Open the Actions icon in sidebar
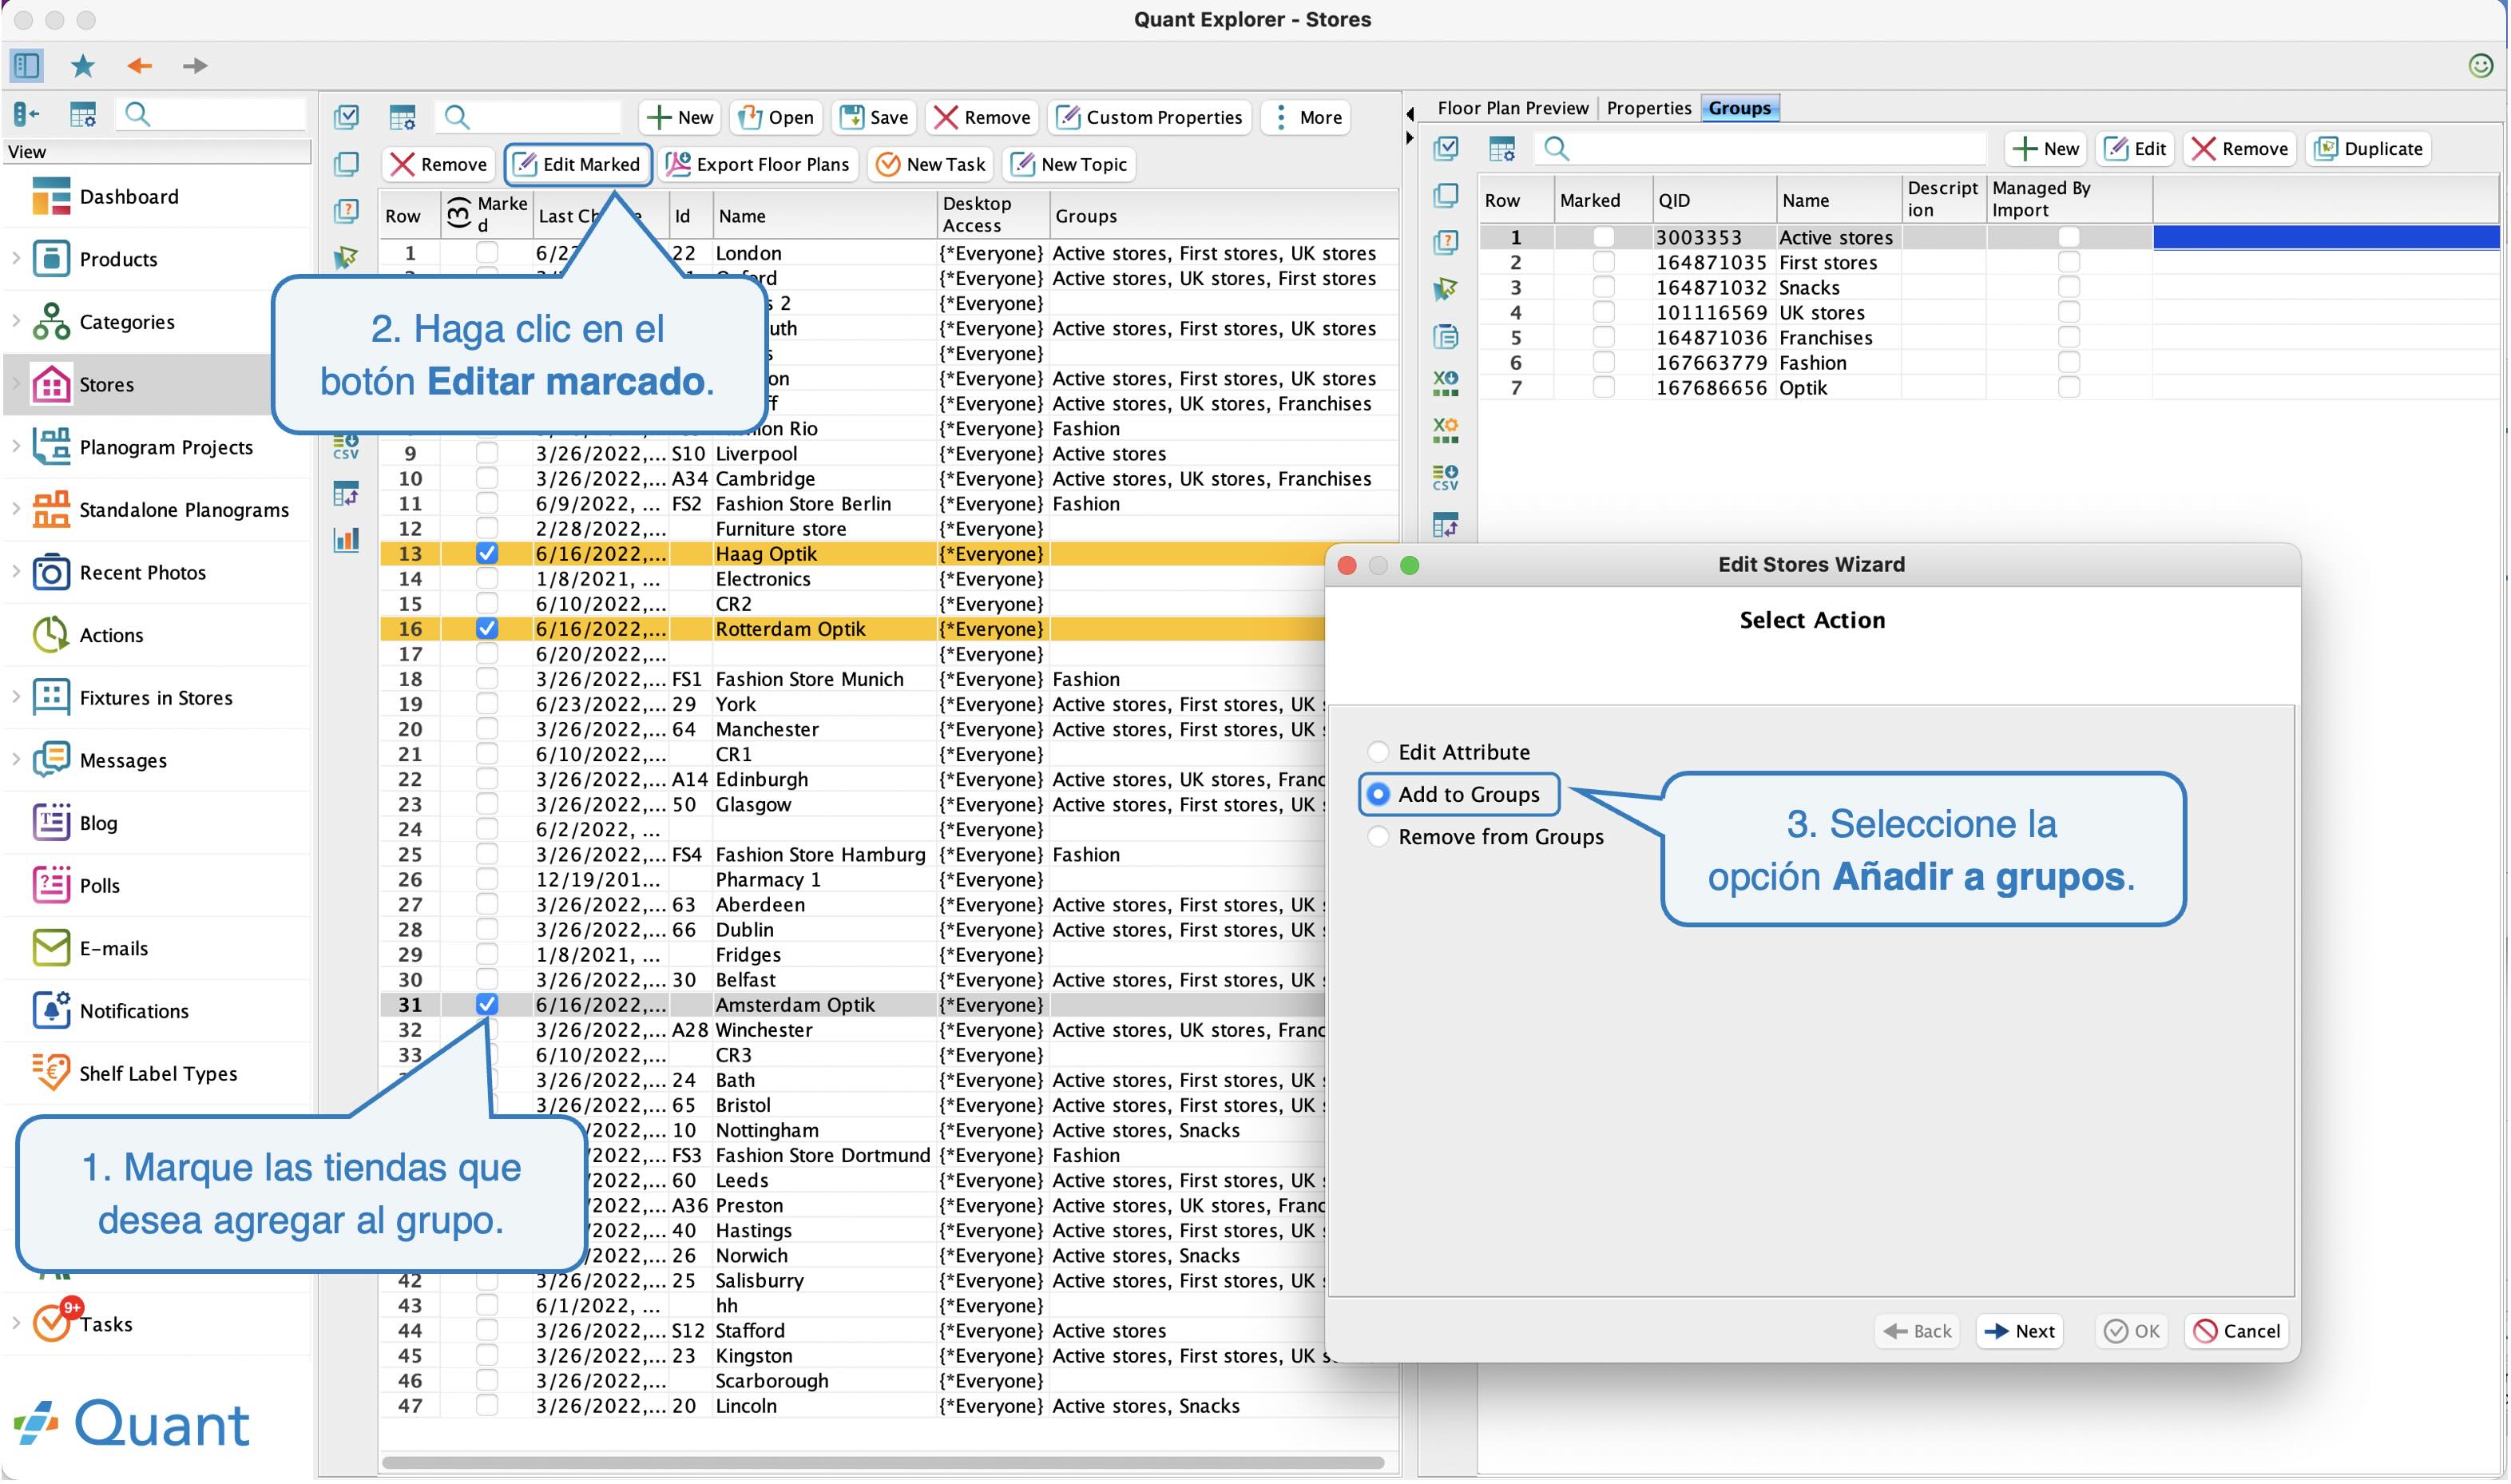This screenshot has height=1484, width=2511. click(x=51, y=635)
